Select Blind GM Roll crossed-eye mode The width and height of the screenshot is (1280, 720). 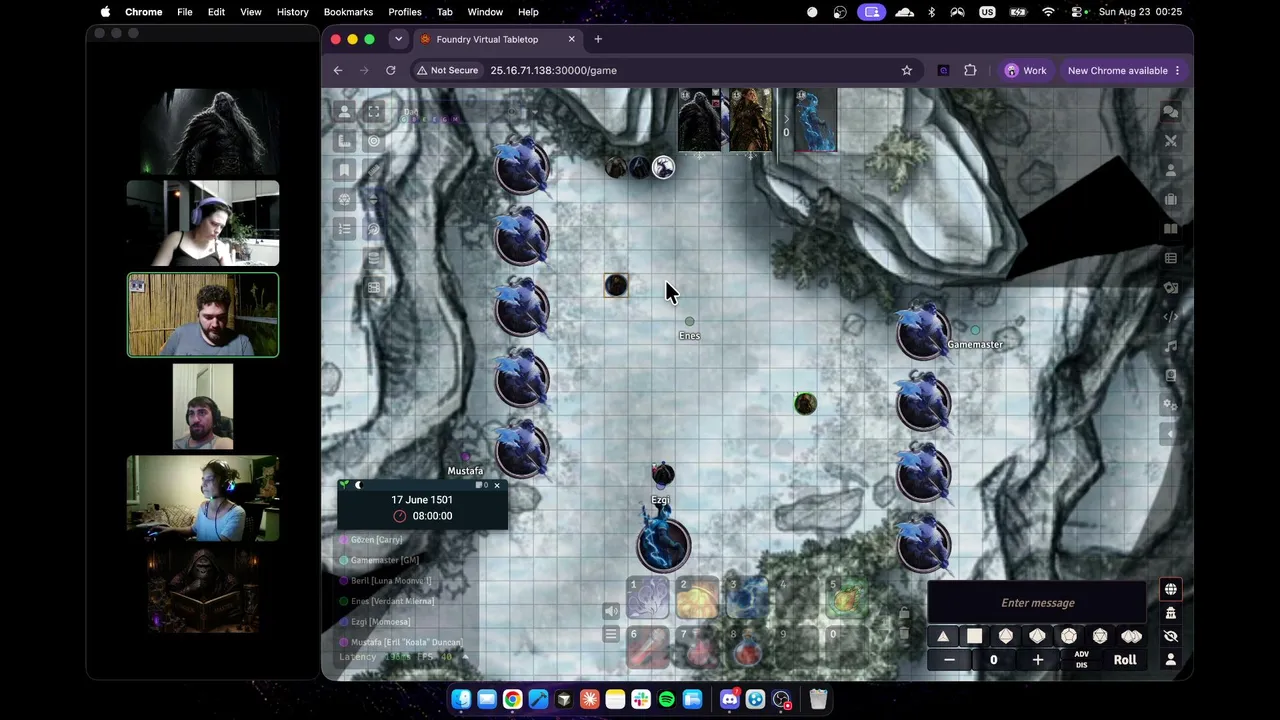1171,636
